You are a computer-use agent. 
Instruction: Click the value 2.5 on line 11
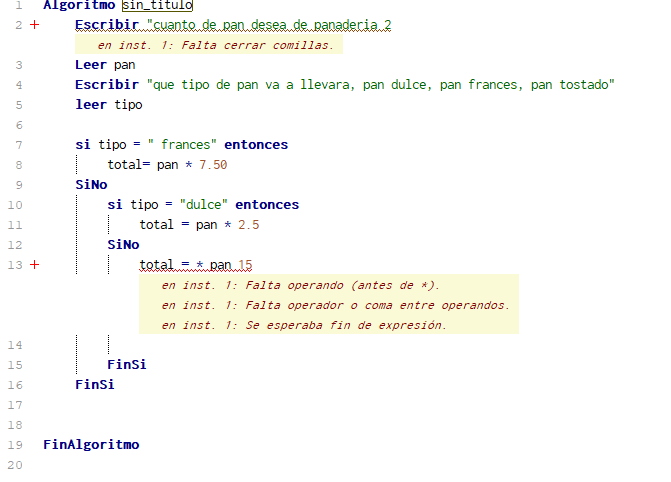[x=249, y=225]
